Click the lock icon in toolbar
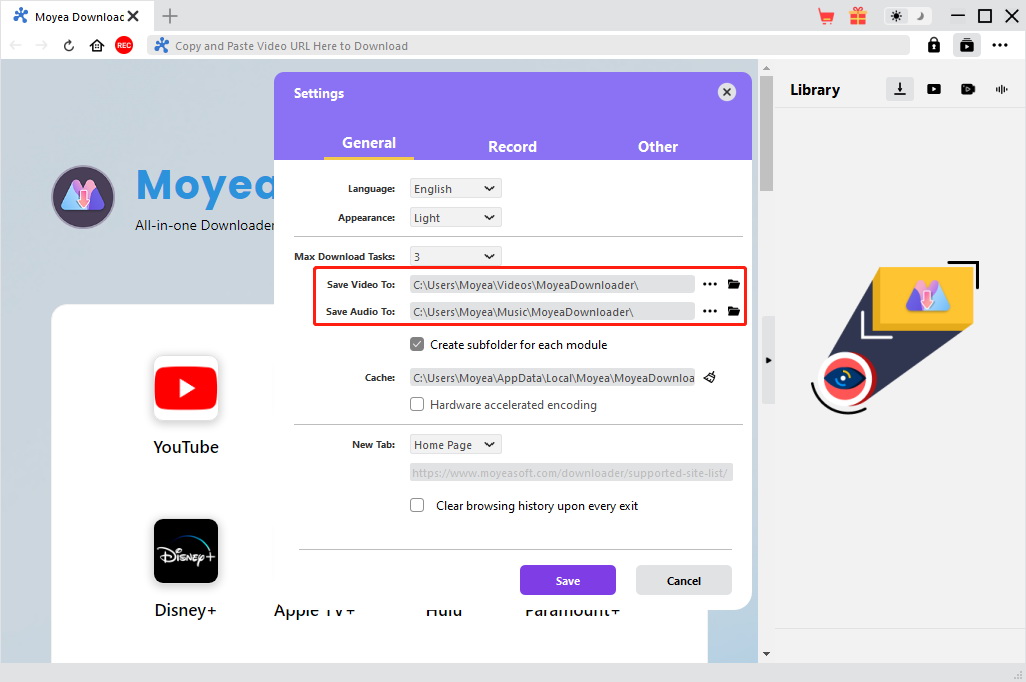 pyautogui.click(x=934, y=45)
